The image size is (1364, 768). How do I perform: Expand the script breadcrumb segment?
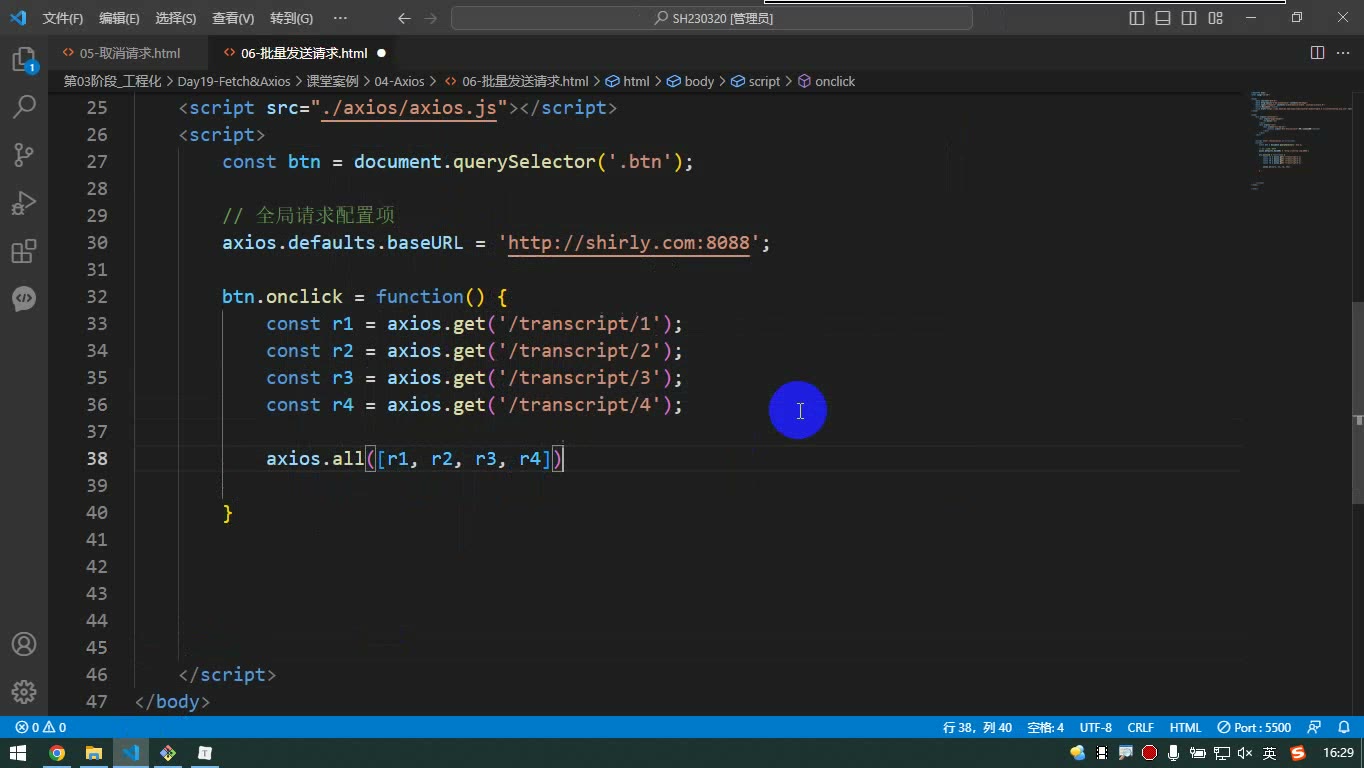756,81
